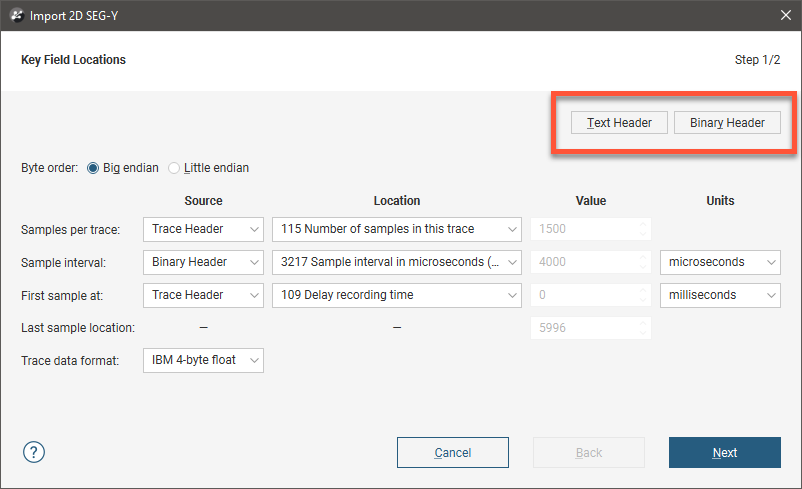Close the Import 2D SEG-Y dialog

coord(785,15)
